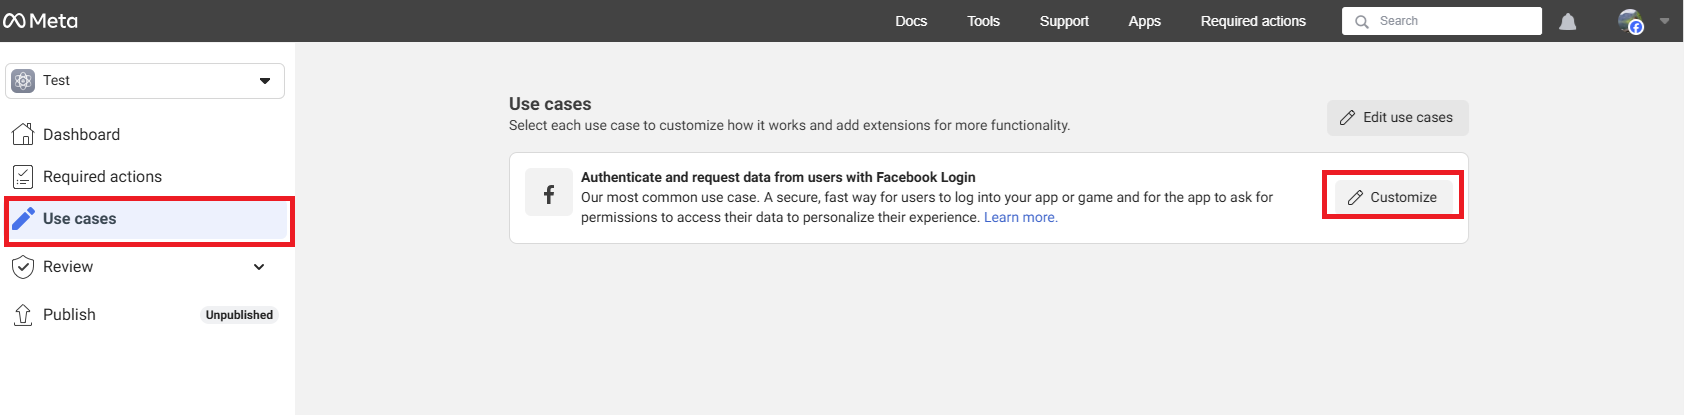This screenshot has width=1684, height=415.
Task: Click the Customize button
Action: click(x=1393, y=197)
